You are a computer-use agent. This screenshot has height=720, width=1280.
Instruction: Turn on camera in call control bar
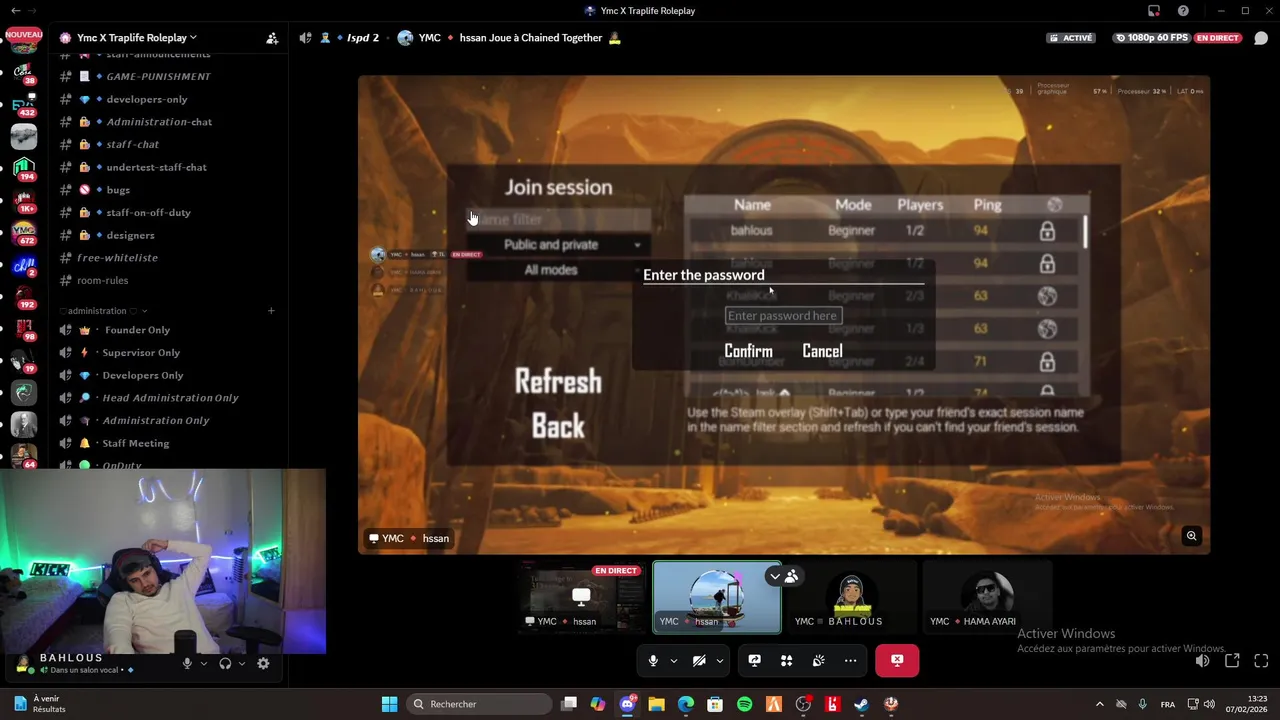(x=699, y=660)
